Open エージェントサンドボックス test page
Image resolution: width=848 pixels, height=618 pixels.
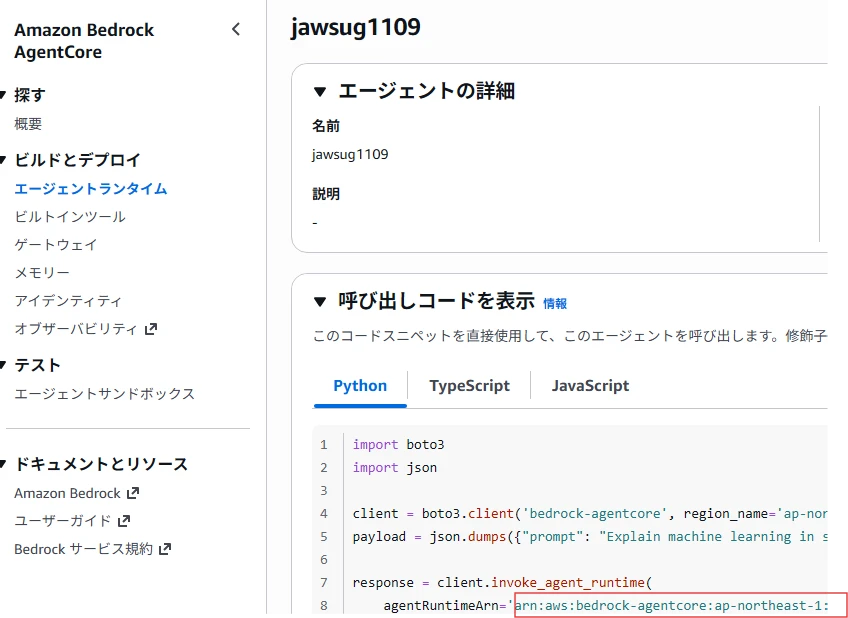tap(105, 393)
